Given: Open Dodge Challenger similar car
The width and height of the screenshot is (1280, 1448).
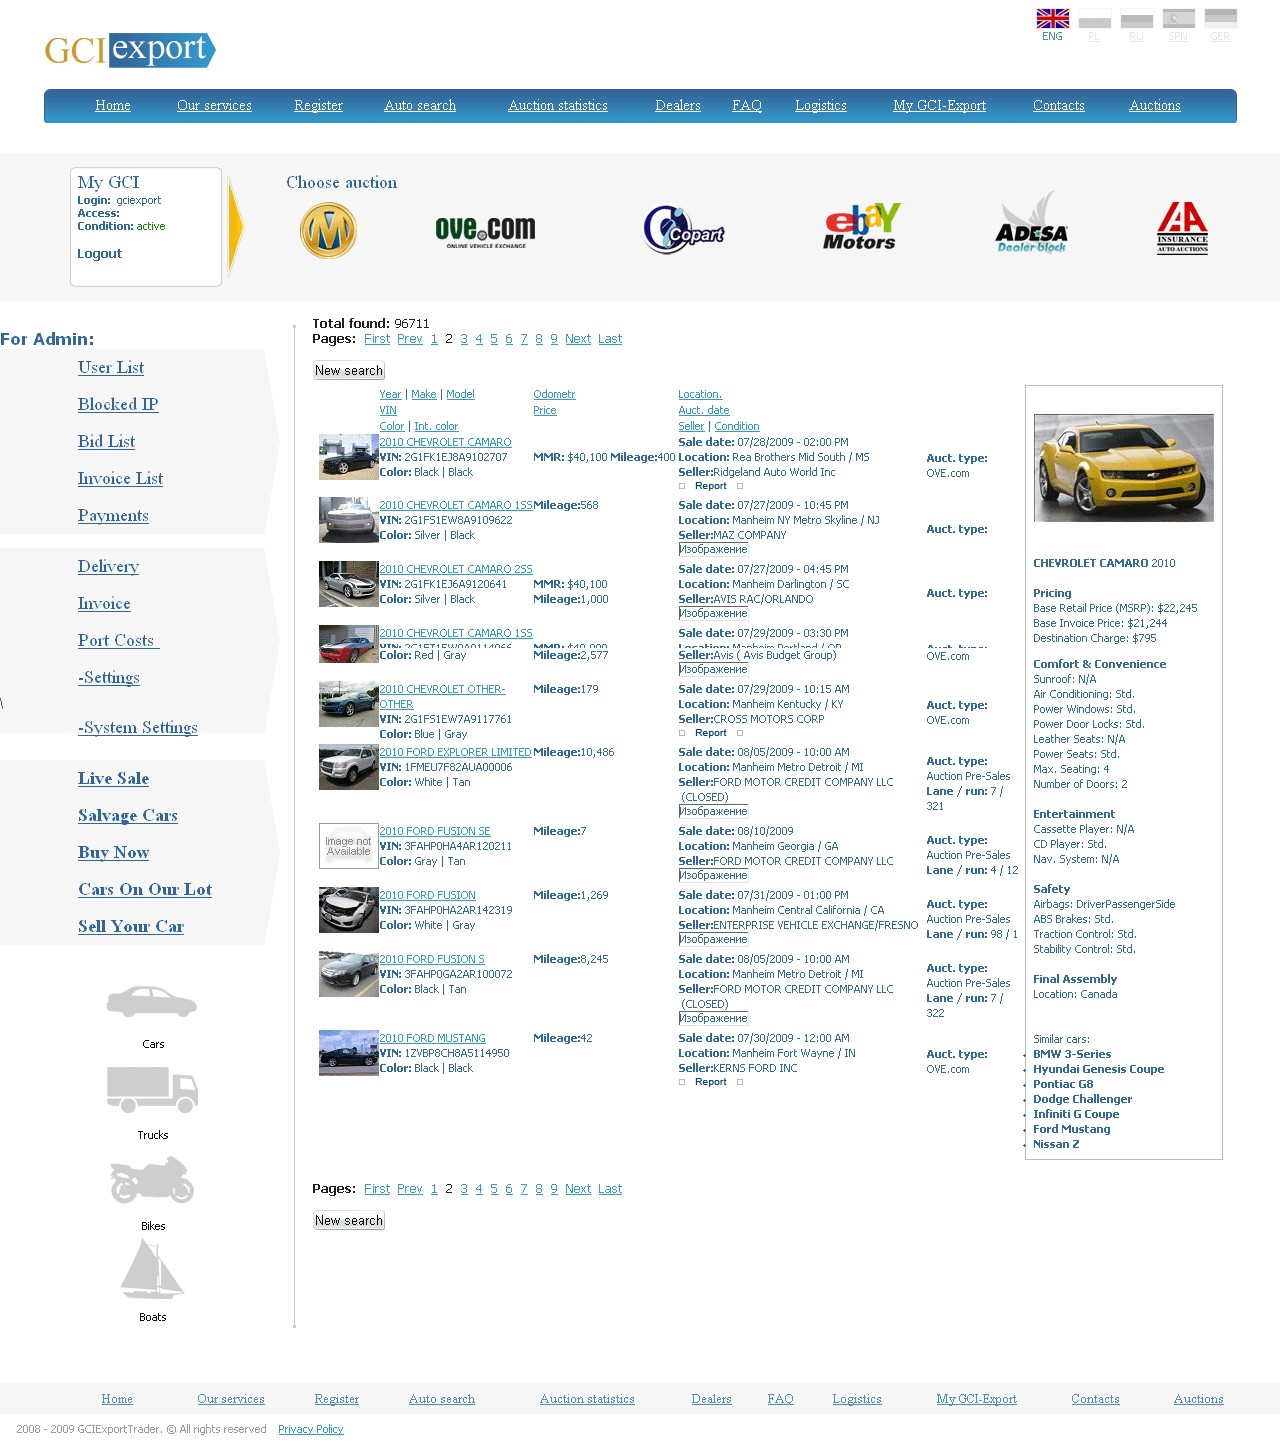Looking at the screenshot, I should 1082,1099.
